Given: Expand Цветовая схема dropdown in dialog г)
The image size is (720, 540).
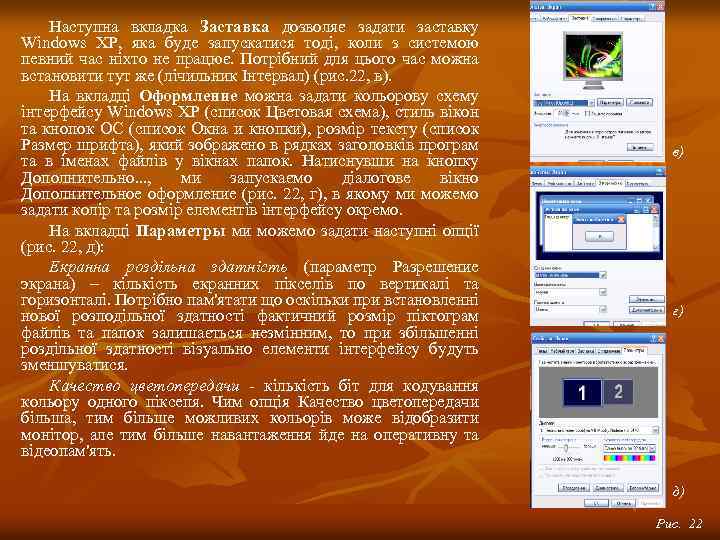Looking at the screenshot, I should pyautogui.click(x=603, y=292).
